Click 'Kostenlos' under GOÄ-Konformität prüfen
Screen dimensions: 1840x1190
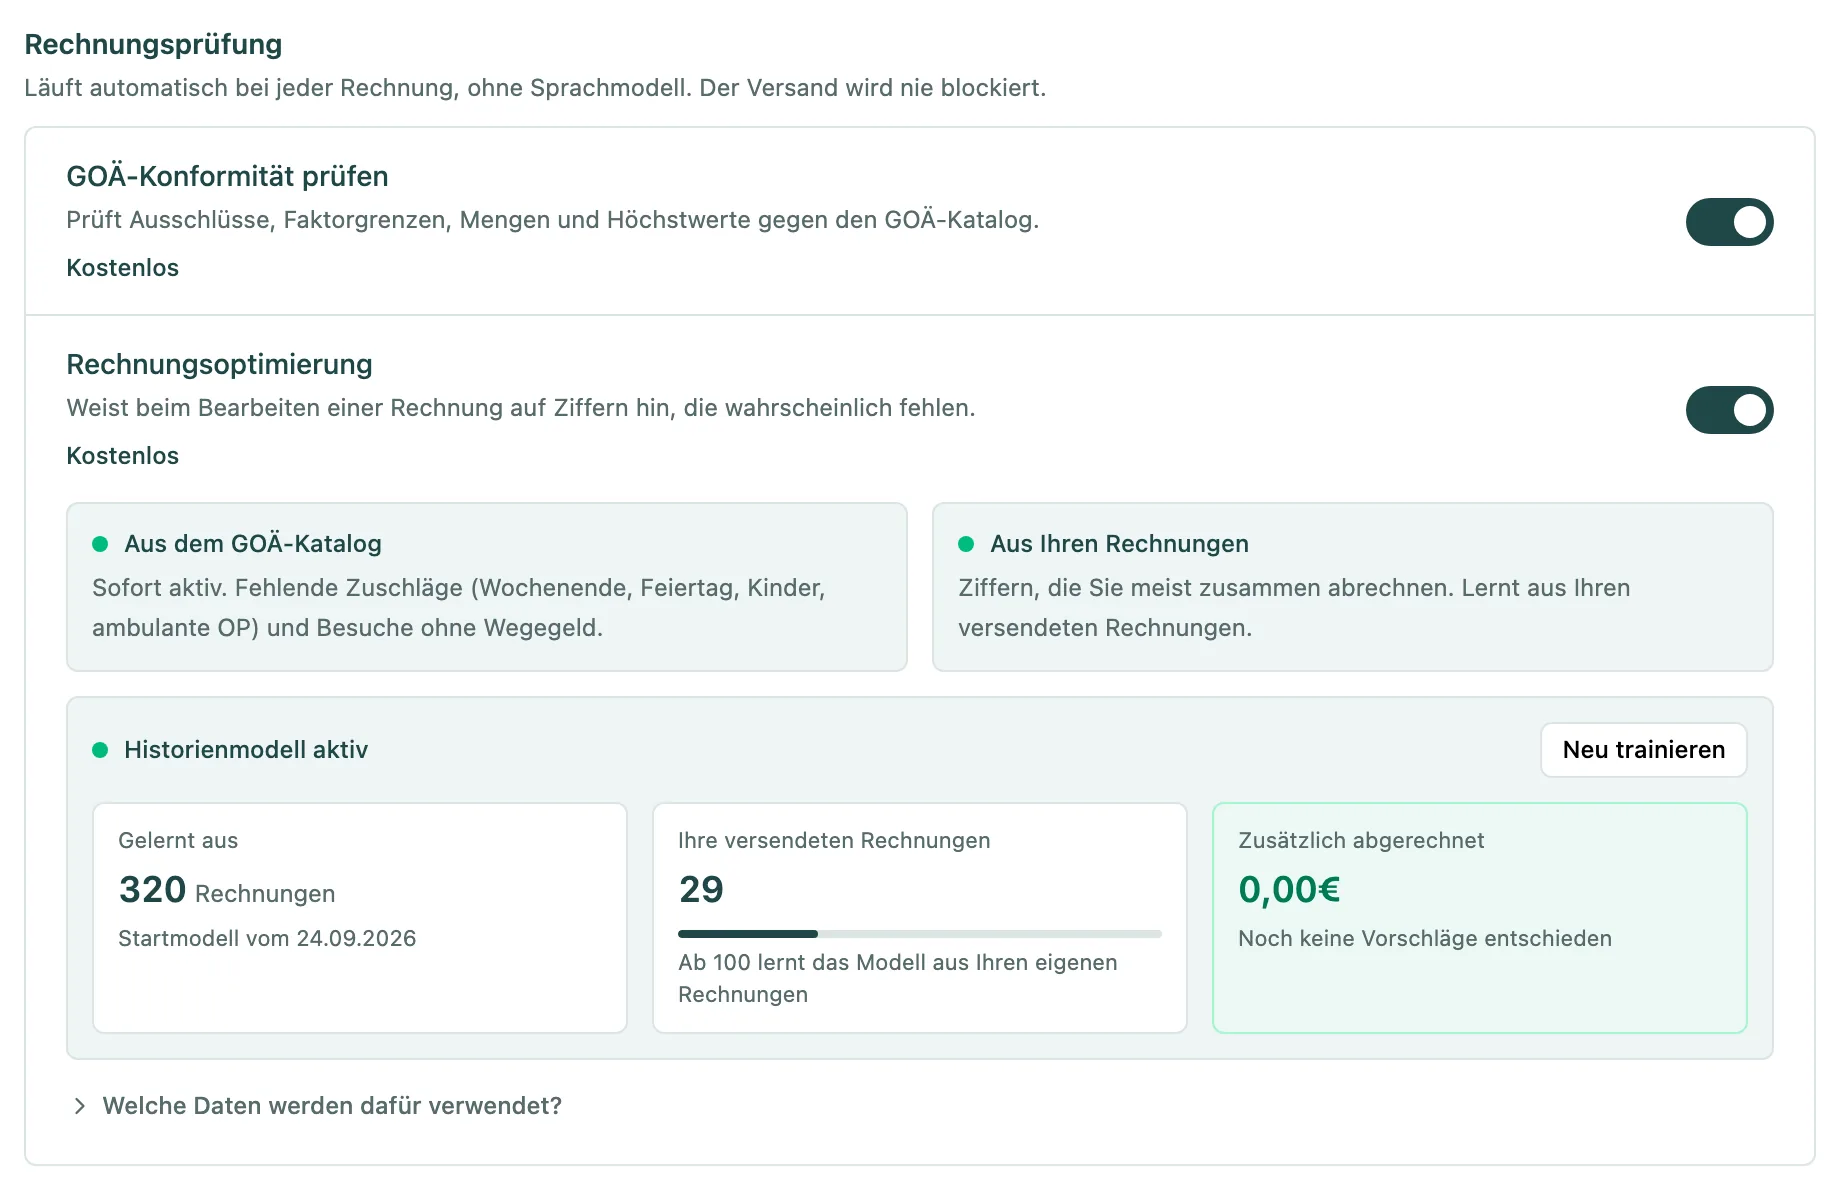coord(122,268)
